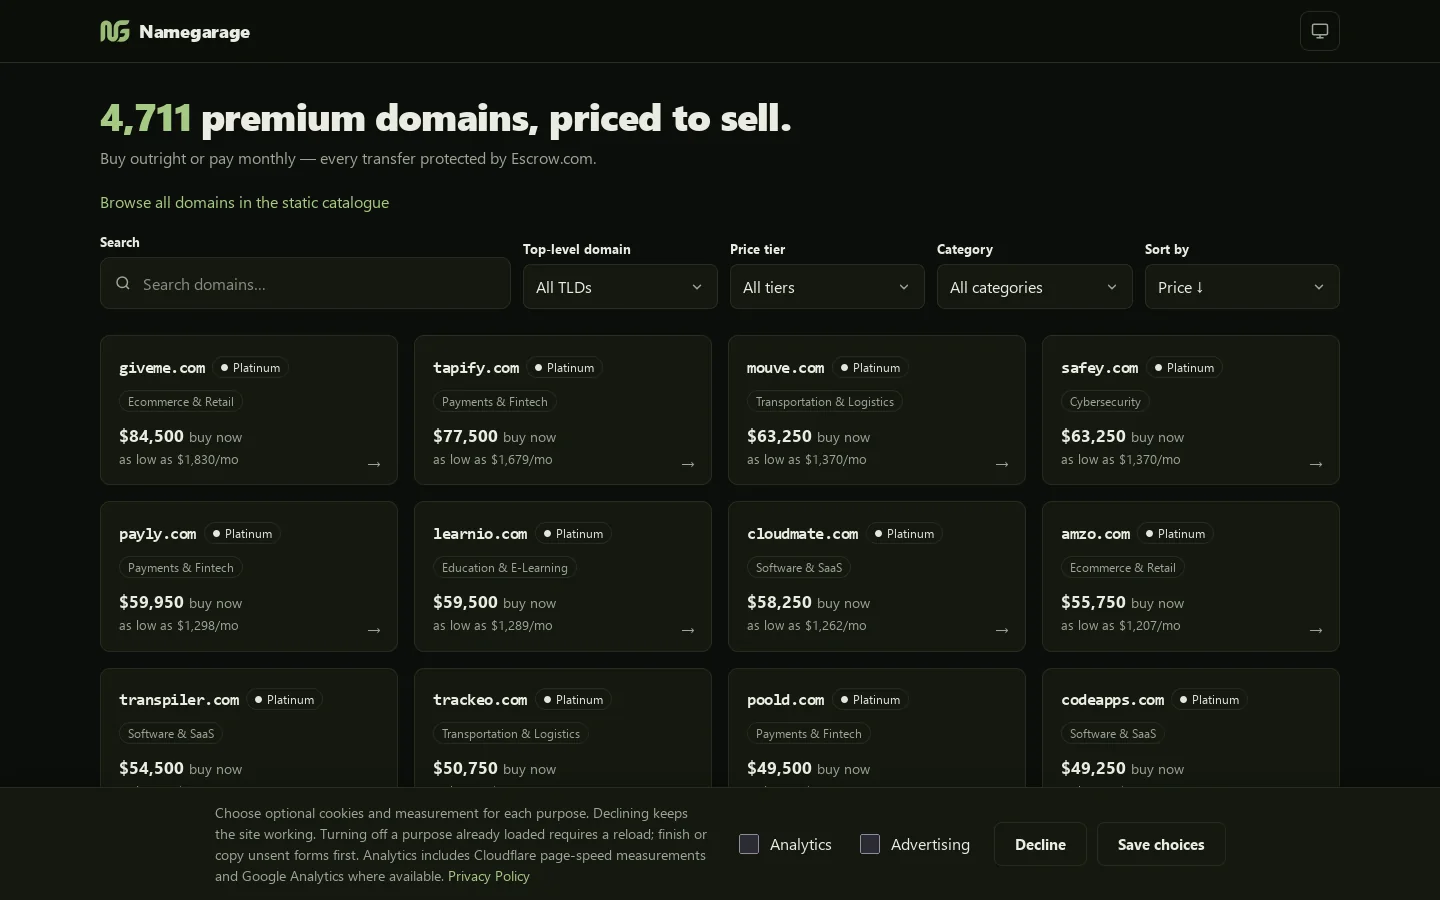This screenshot has height=900, width=1440.
Task: Click the Platinum badge on mouve.com
Action: (x=870, y=368)
